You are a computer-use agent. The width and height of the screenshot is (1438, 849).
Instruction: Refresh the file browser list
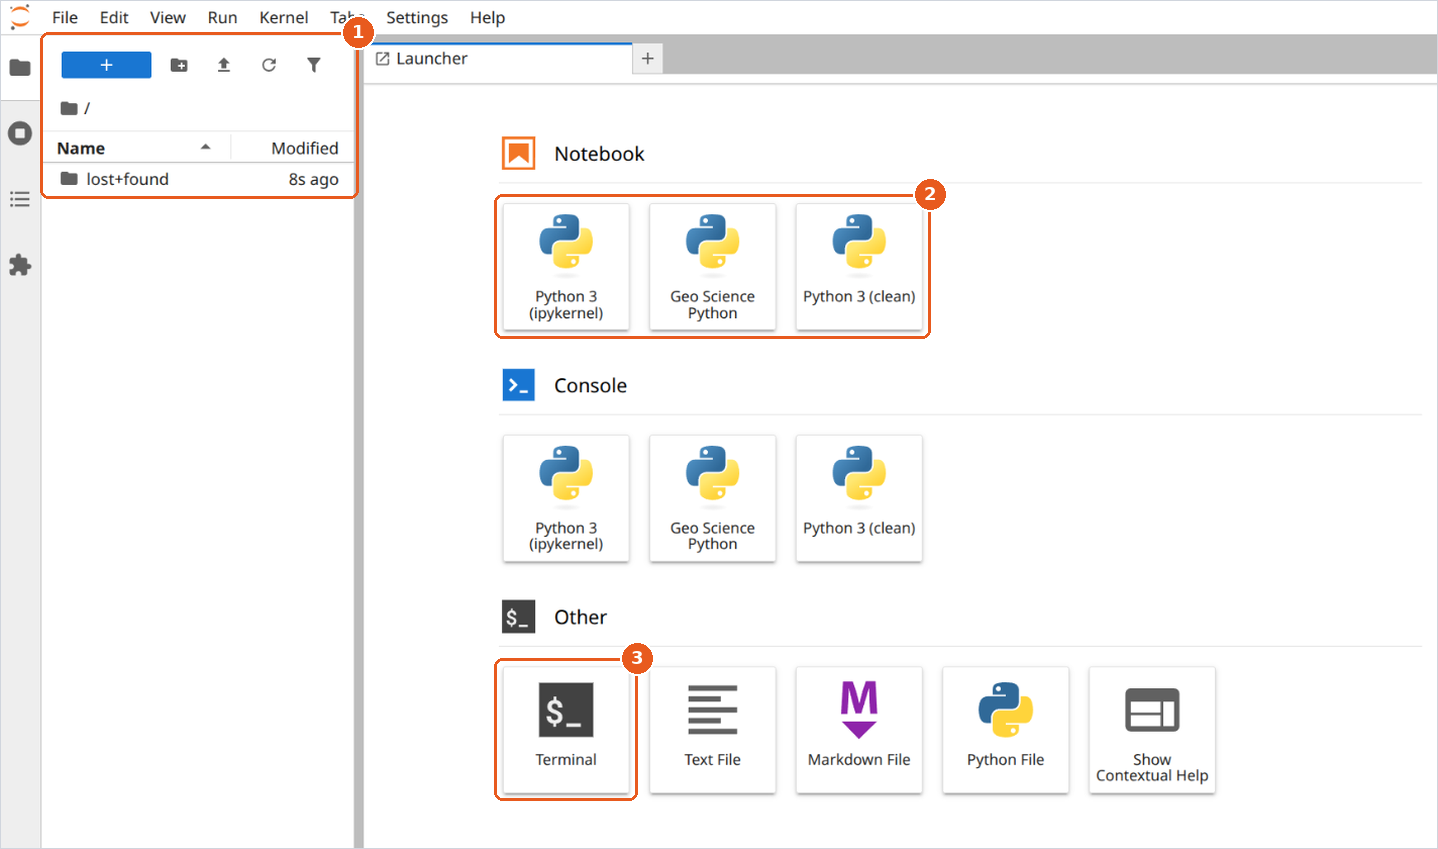pyautogui.click(x=269, y=65)
